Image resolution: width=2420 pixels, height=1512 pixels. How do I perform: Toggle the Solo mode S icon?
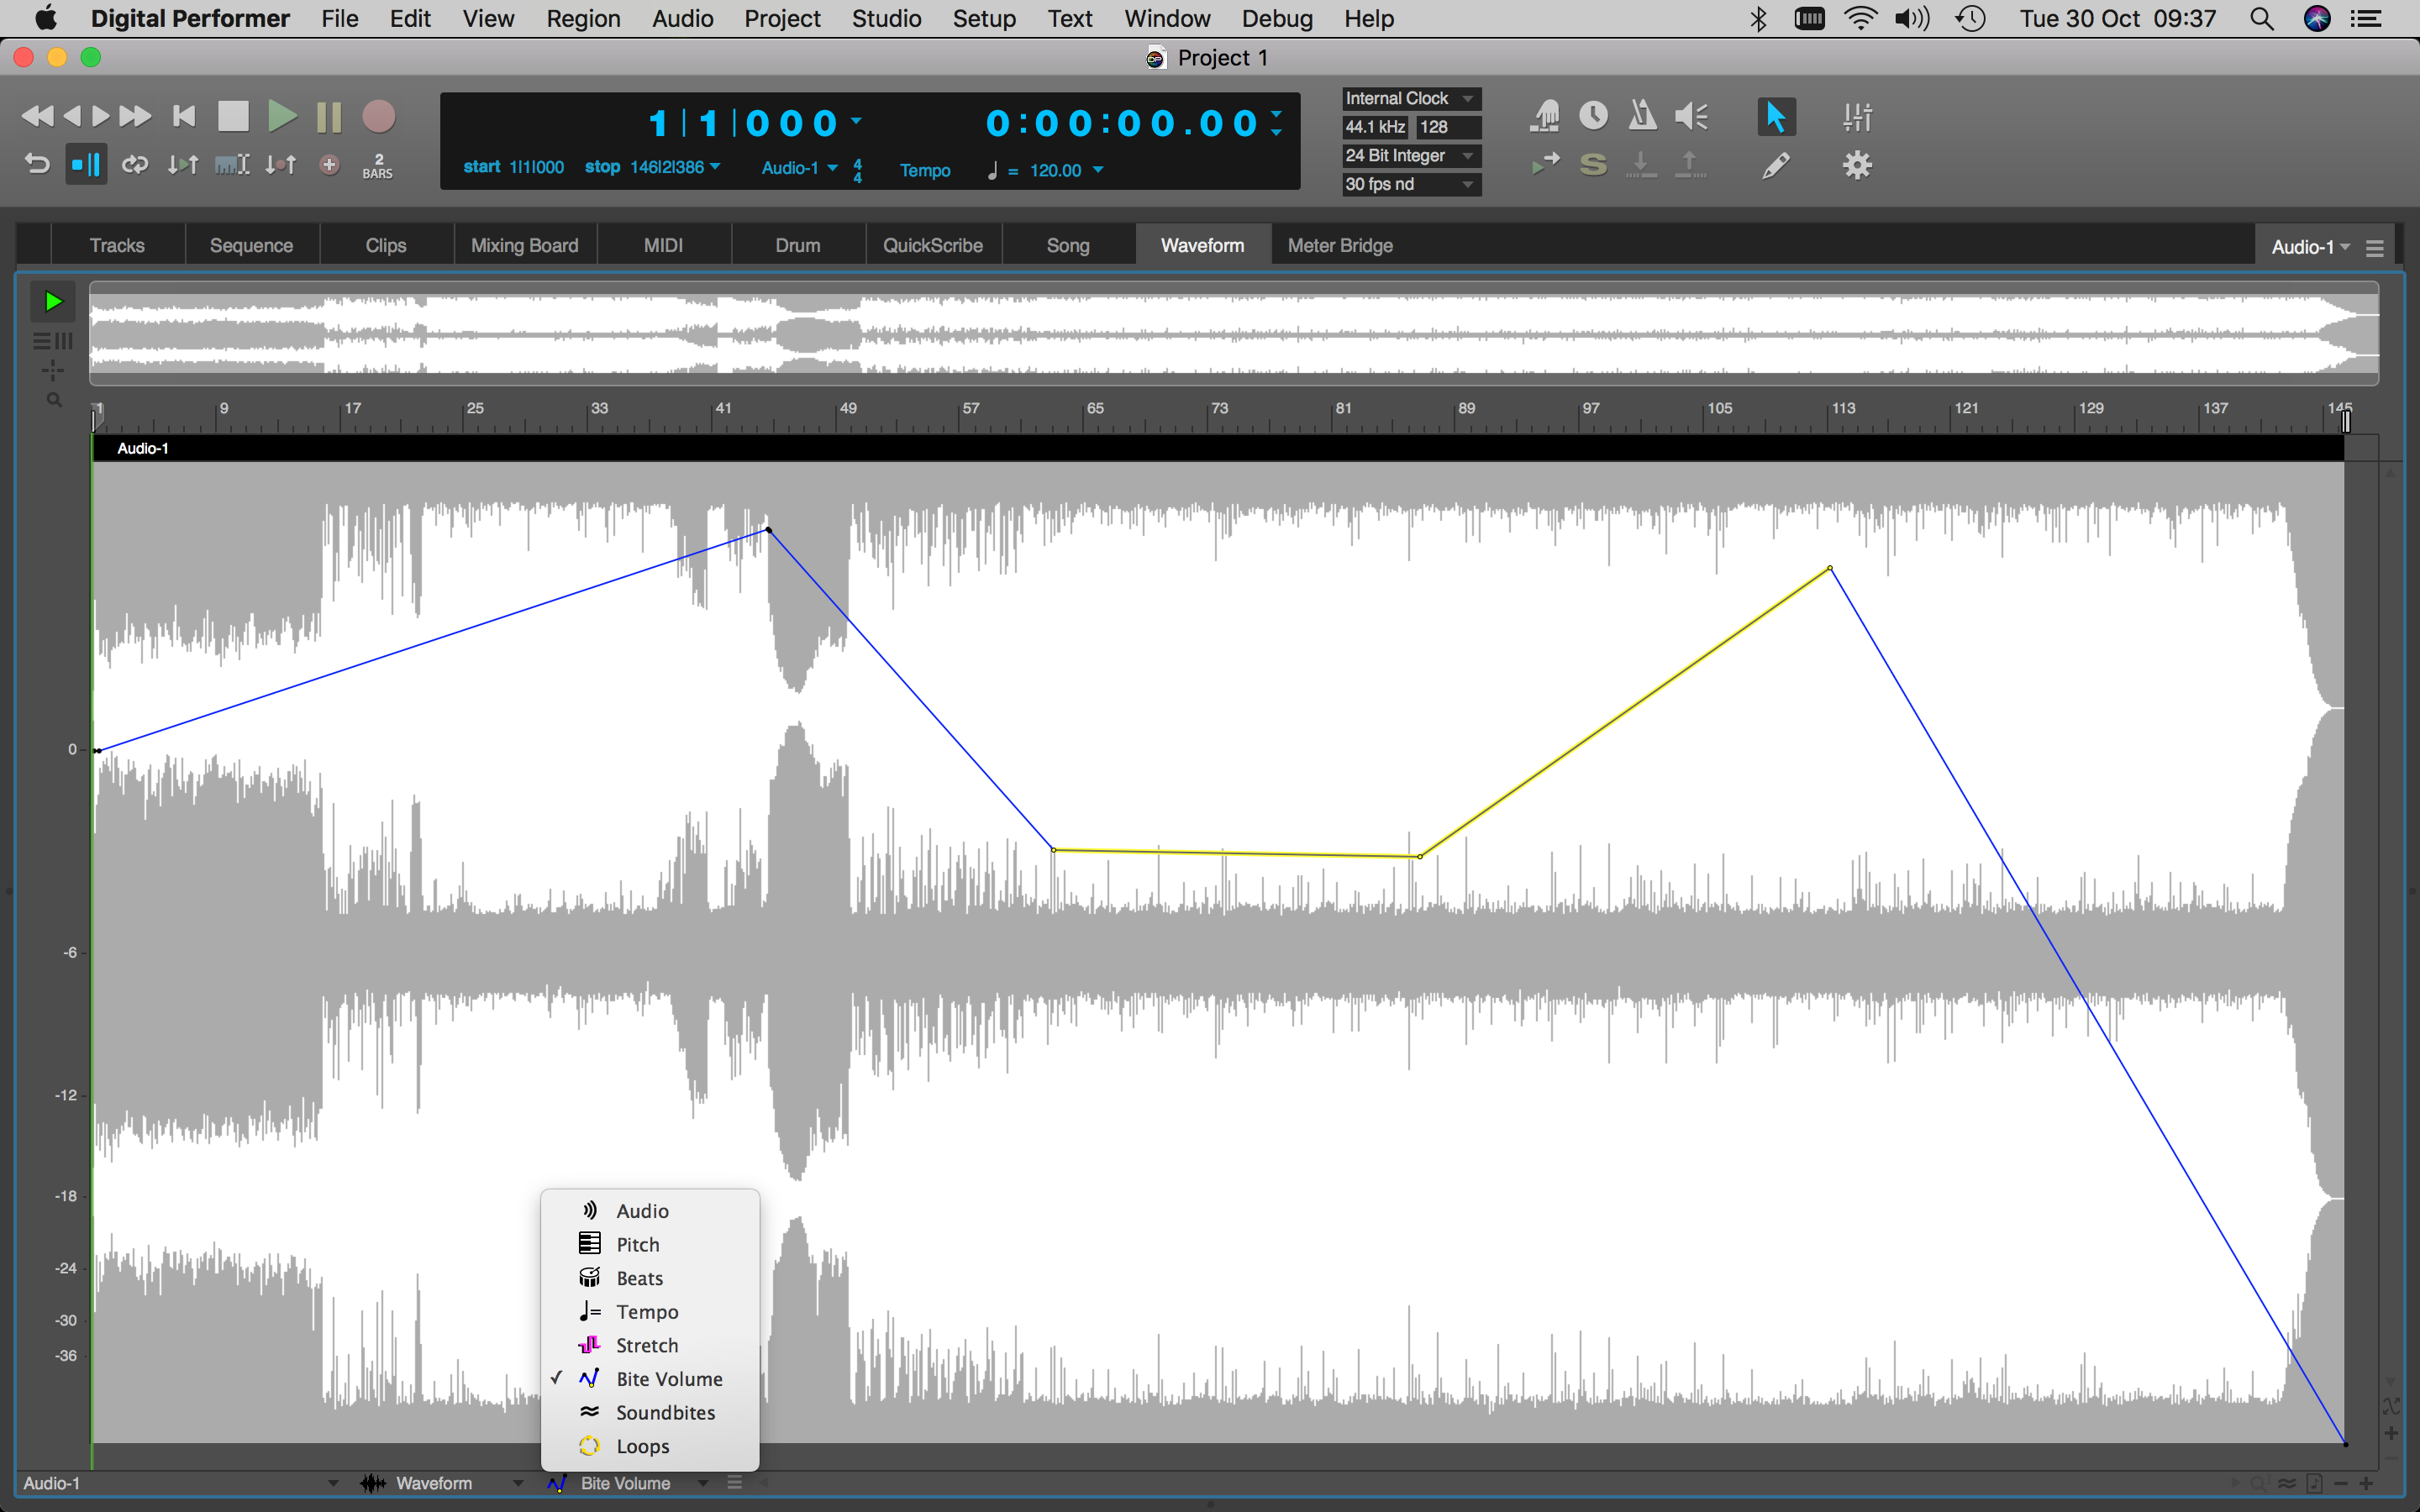coord(1593,164)
